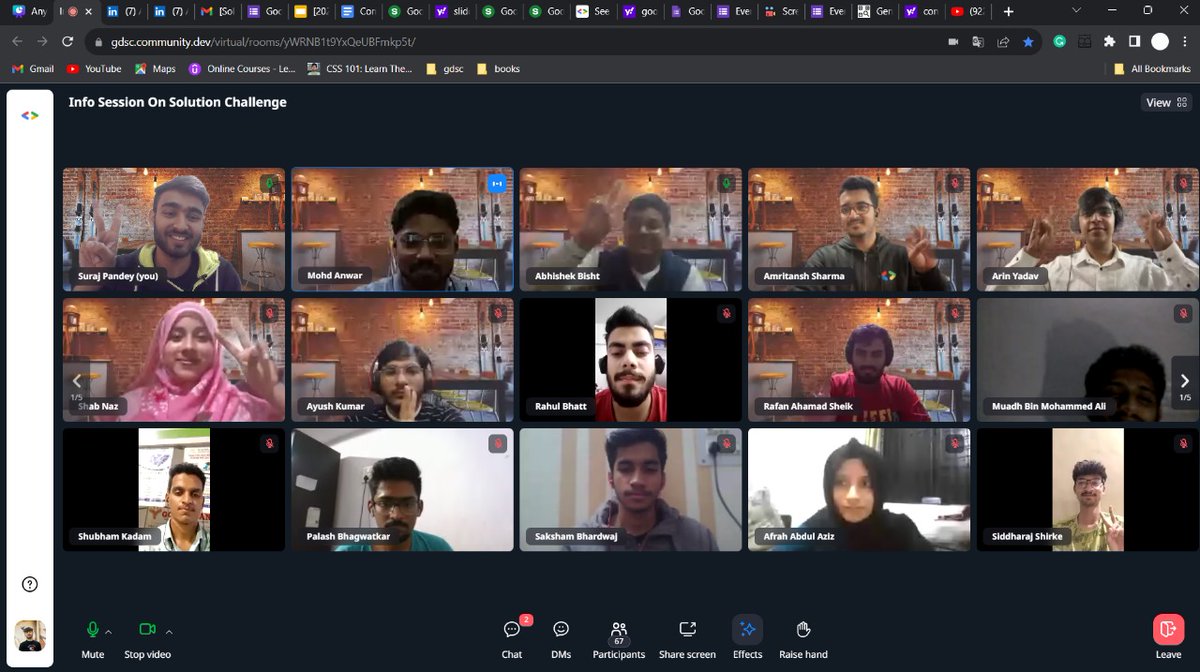Go to the previous page of participants
The image size is (1200, 672).
tap(77, 380)
